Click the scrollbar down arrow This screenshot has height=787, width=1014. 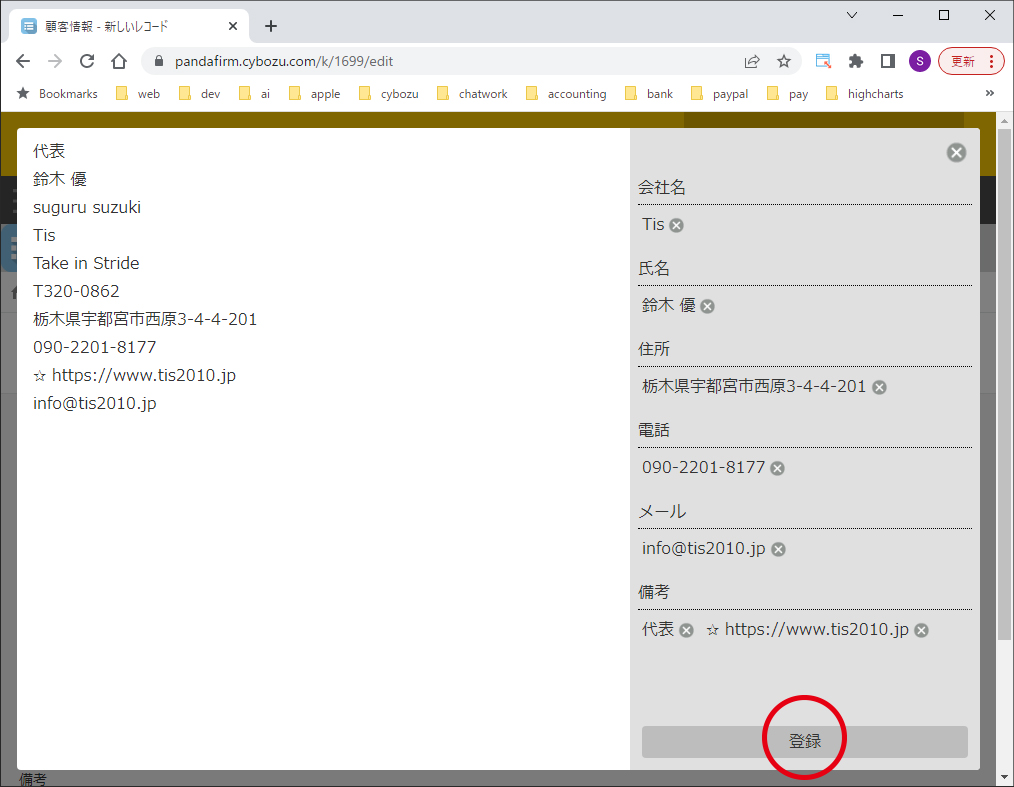pos(1004,777)
